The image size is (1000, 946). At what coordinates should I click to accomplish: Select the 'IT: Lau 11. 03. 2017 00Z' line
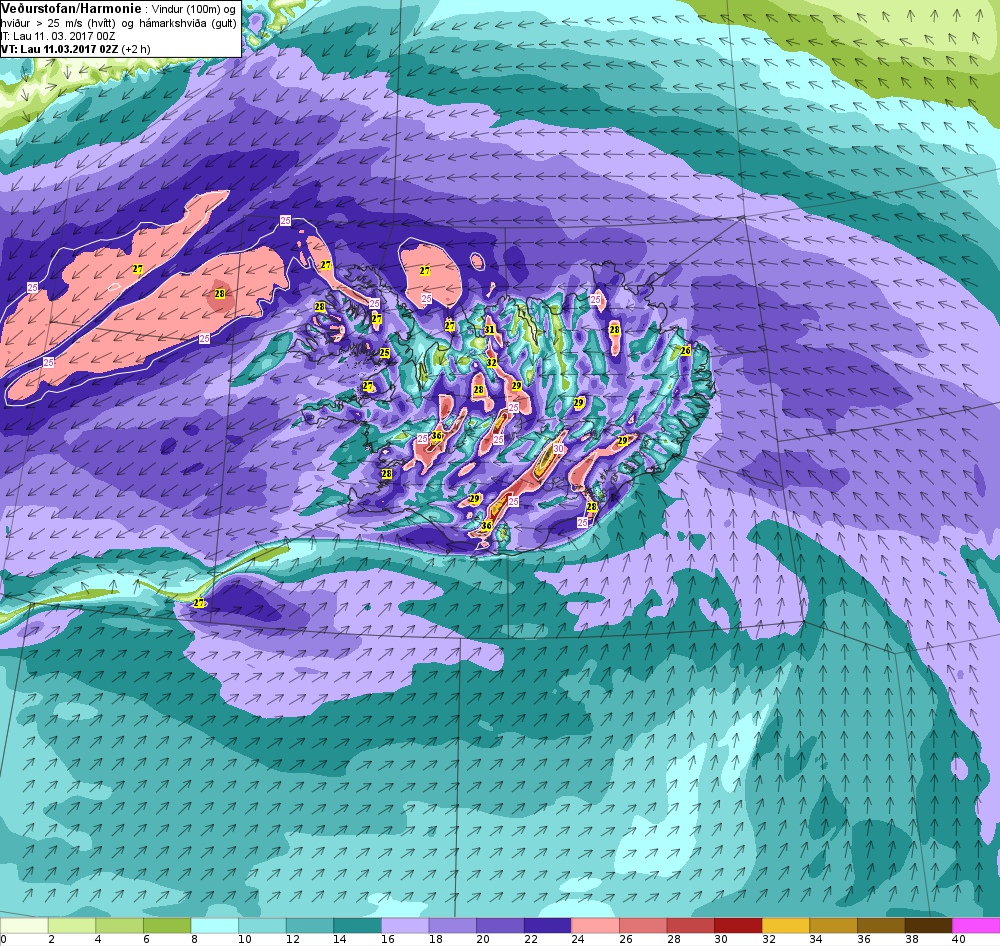point(58,36)
